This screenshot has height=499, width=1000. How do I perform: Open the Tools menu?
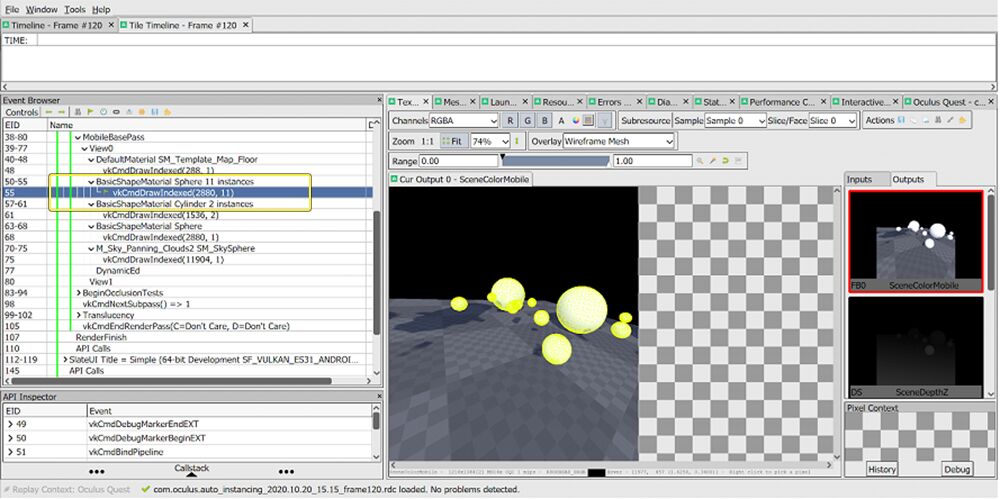pyautogui.click(x=75, y=8)
